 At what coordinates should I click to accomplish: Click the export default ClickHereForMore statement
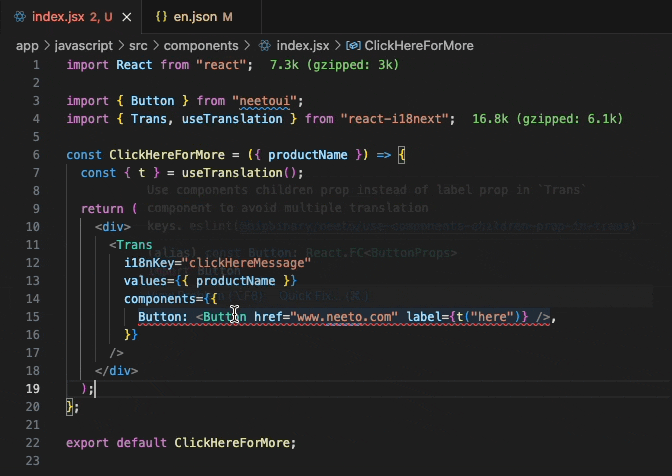[x=181, y=443]
